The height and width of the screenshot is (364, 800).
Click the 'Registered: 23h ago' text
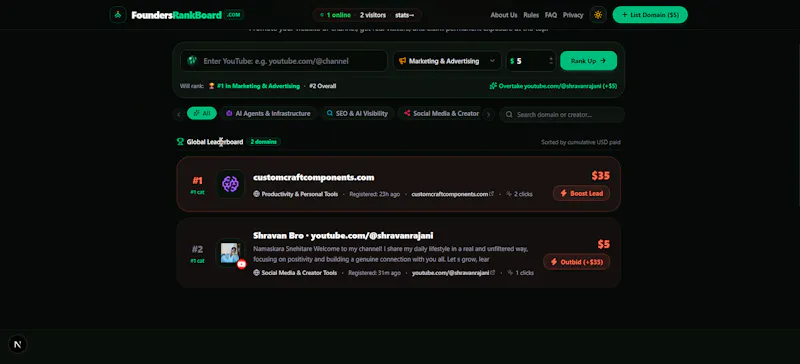(374, 195)
